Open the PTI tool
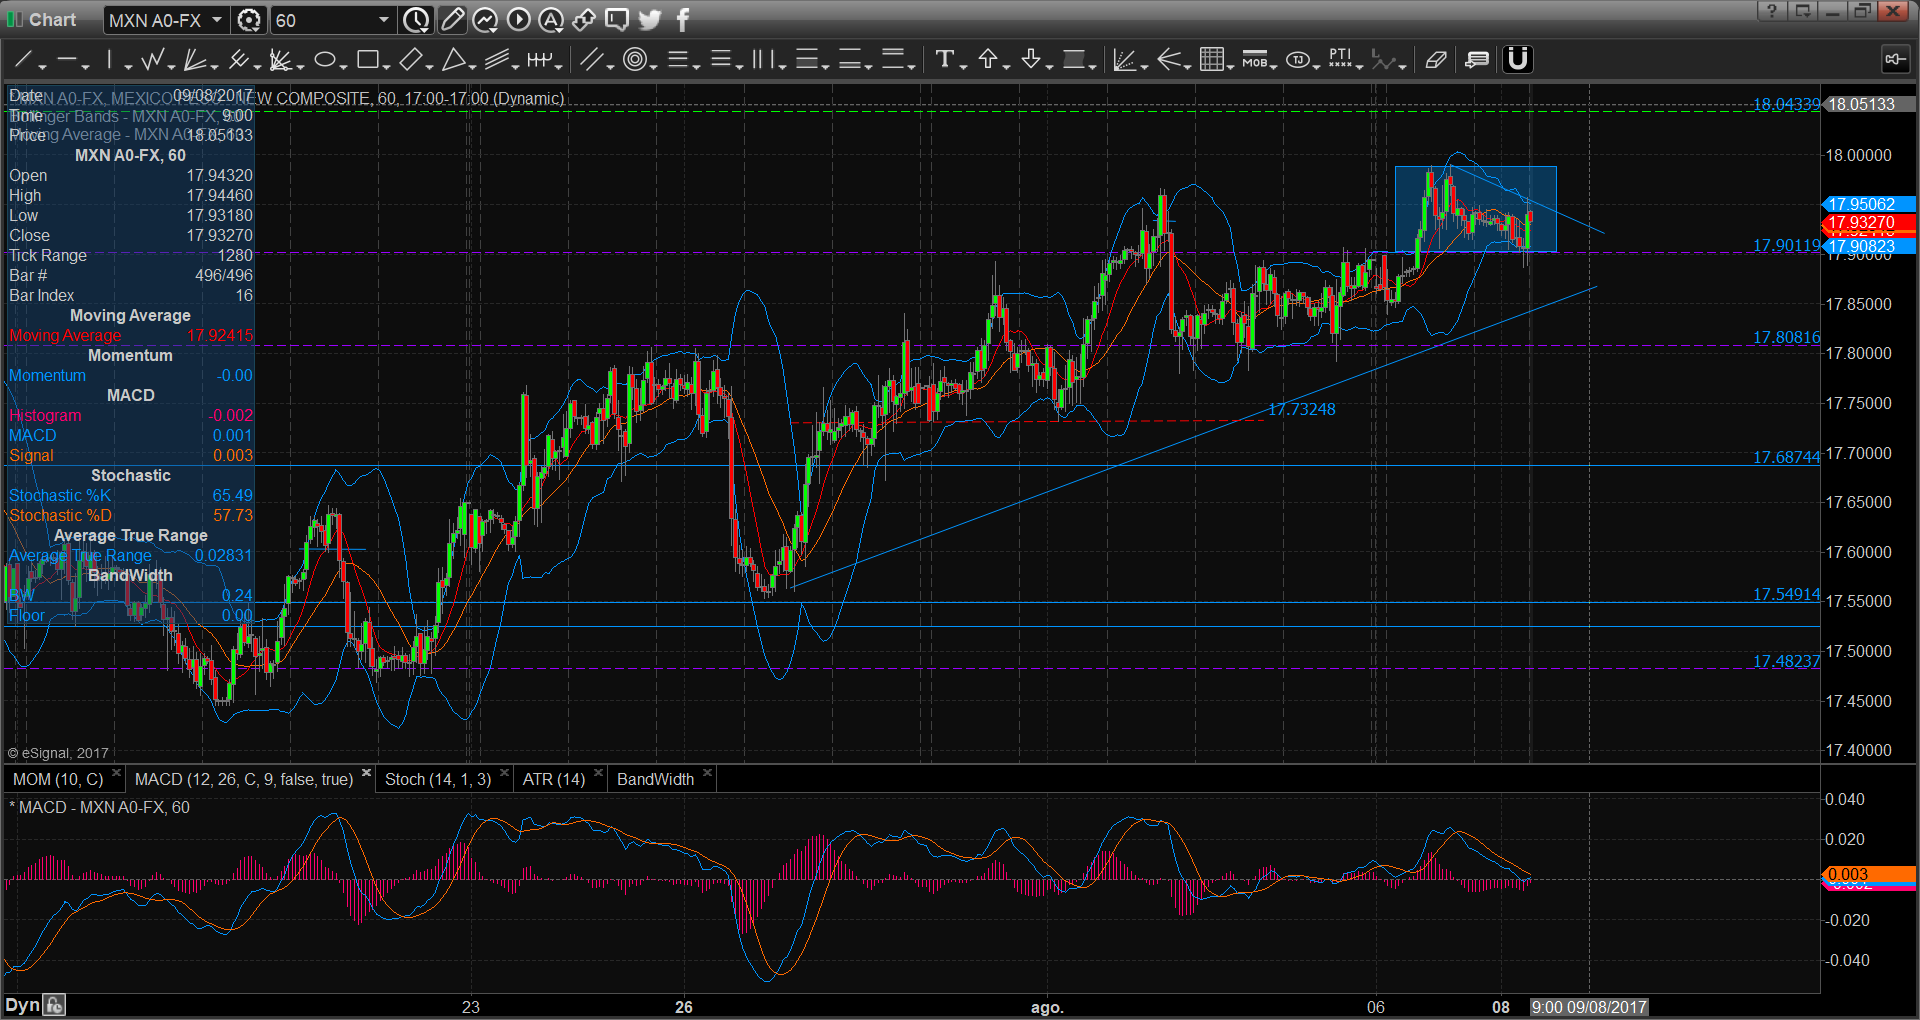 [1340, 60]
